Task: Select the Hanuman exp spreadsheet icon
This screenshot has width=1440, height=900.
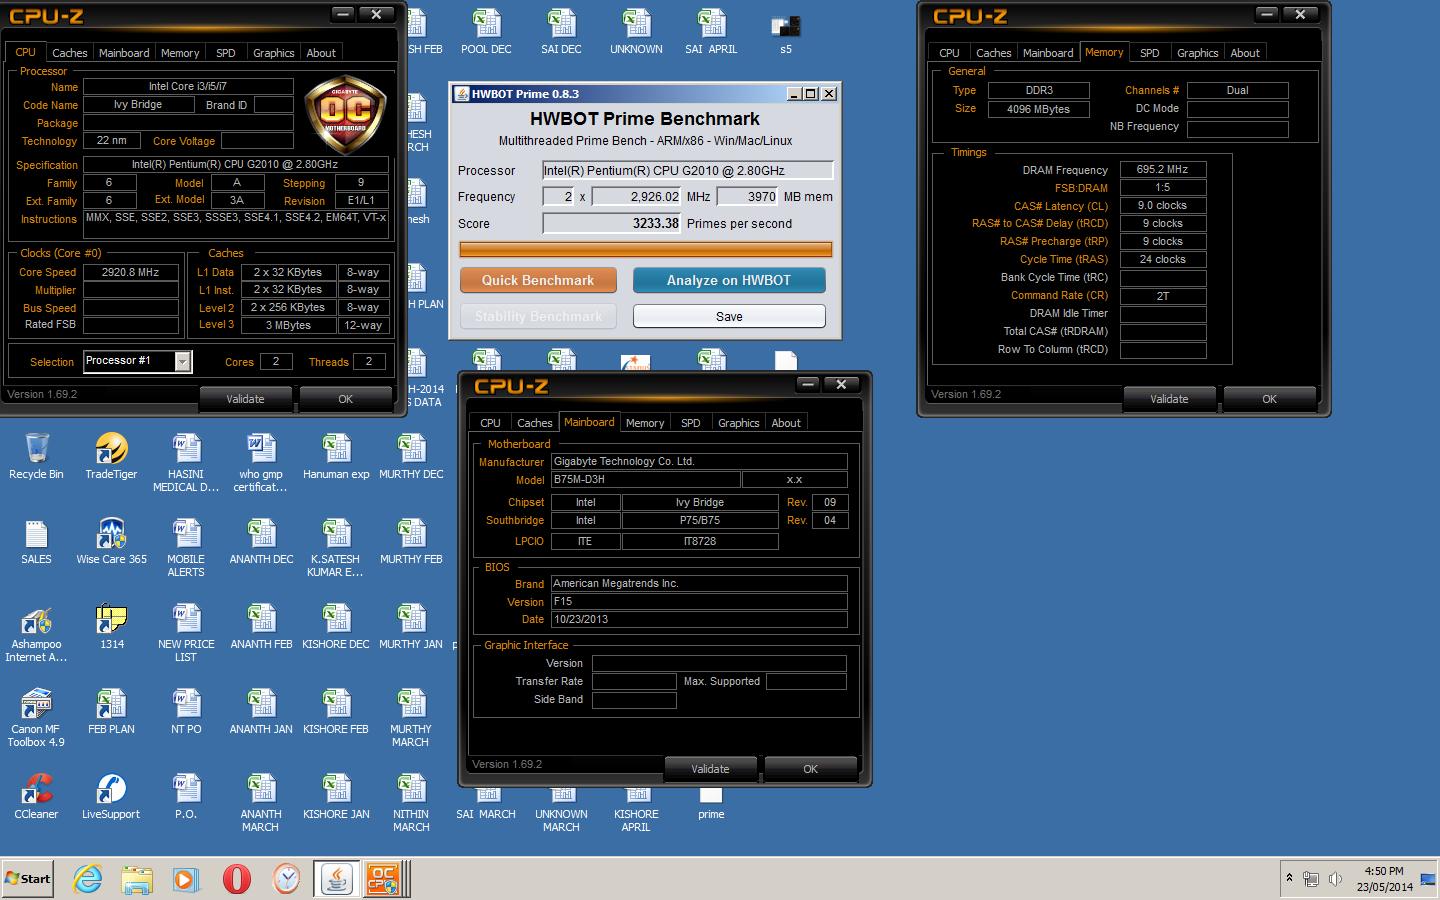Action: tap(336, 456)
